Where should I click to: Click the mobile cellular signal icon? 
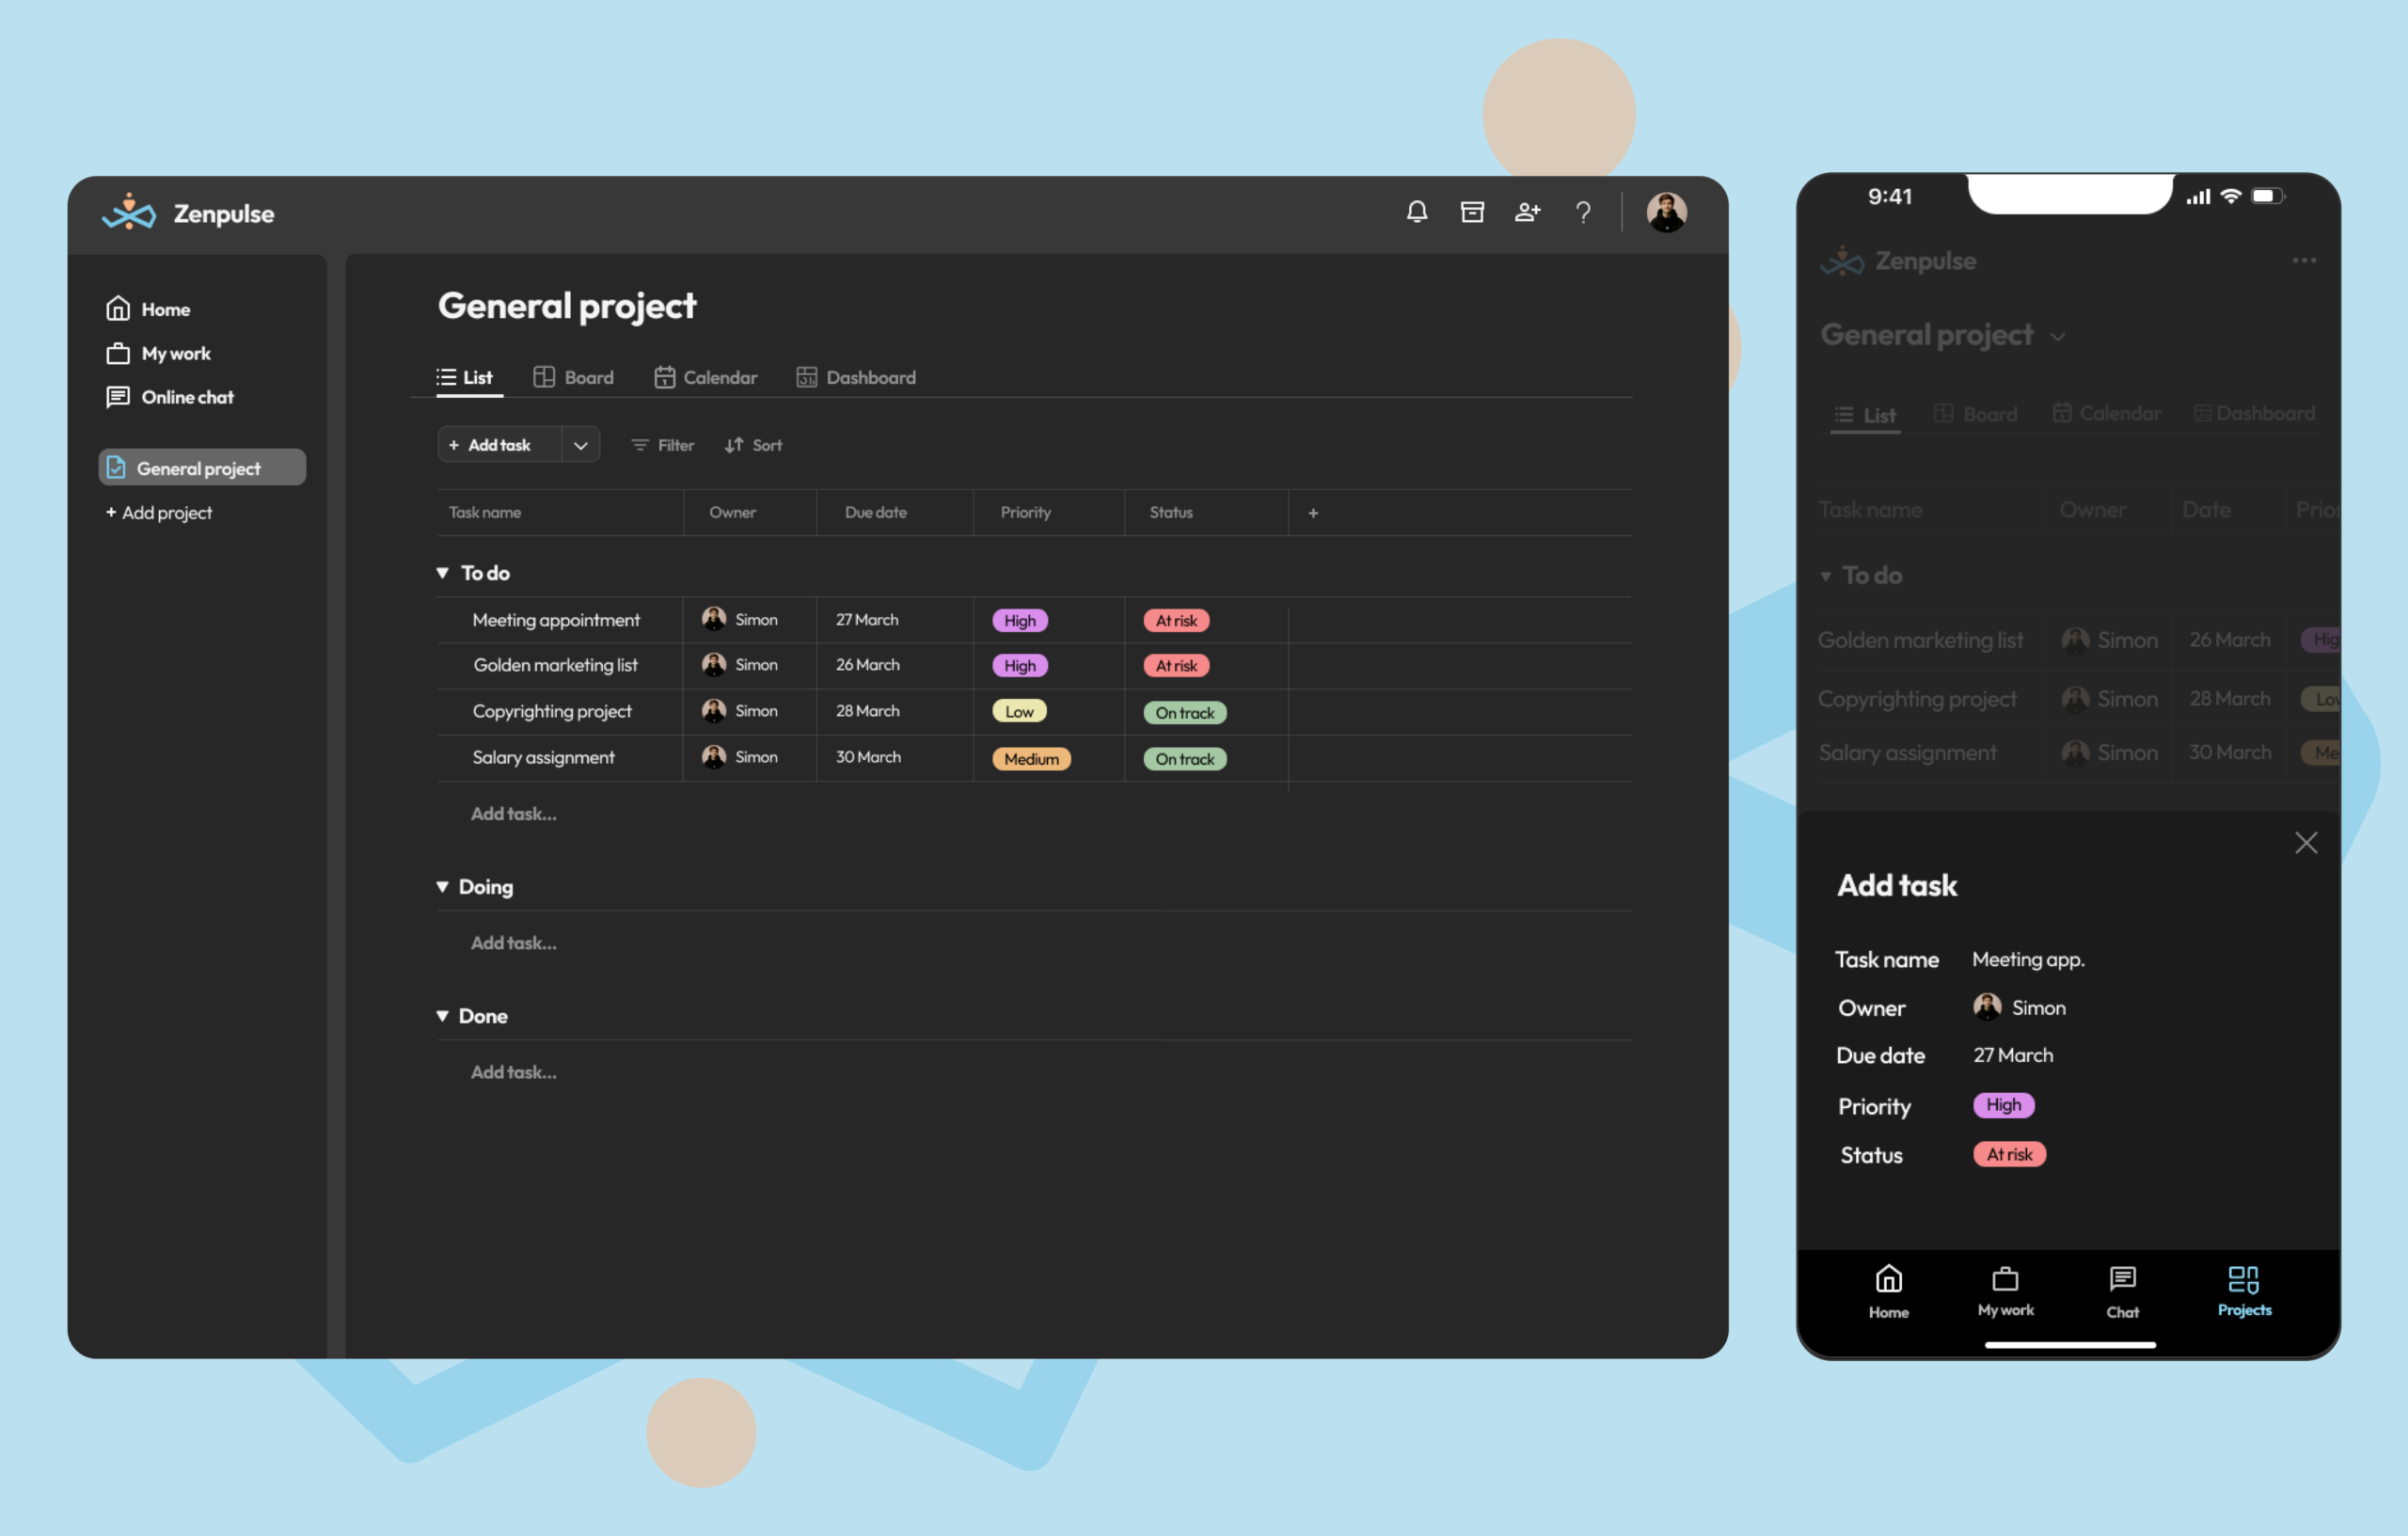tap(2198, 197)
